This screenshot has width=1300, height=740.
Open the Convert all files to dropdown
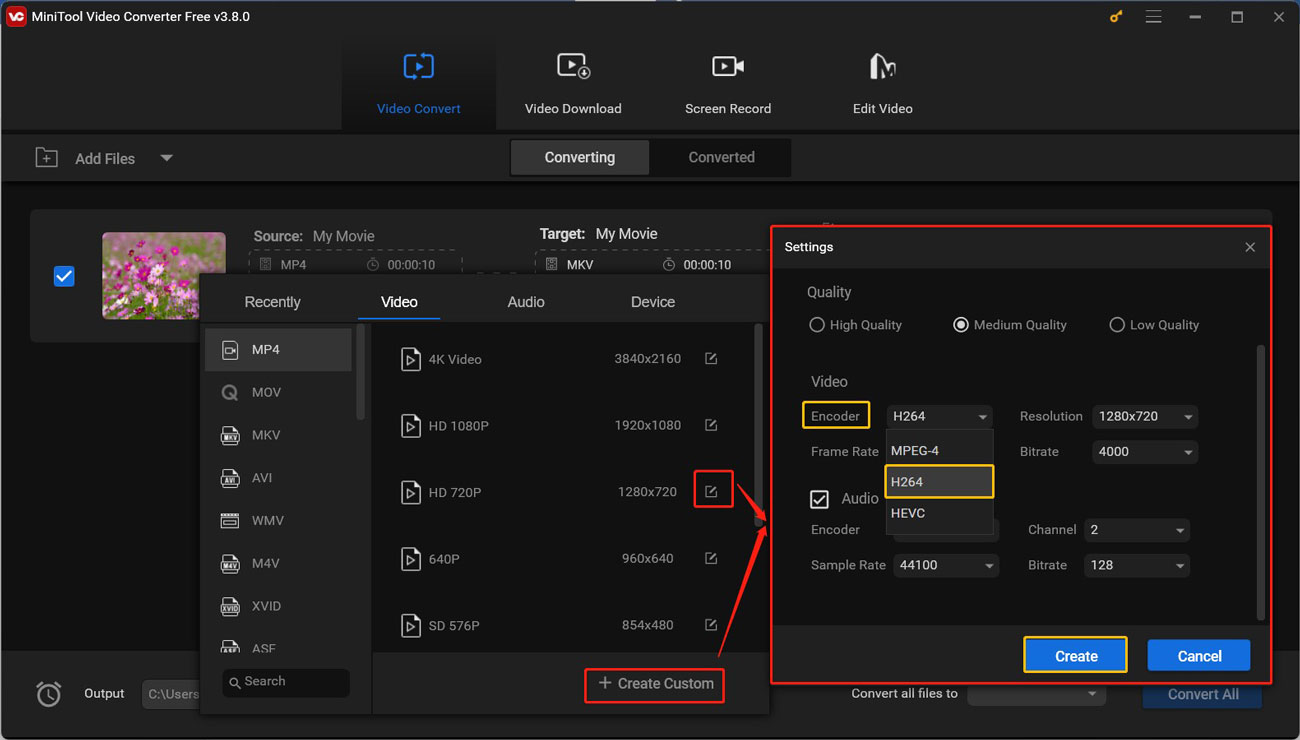[1036, 694]
